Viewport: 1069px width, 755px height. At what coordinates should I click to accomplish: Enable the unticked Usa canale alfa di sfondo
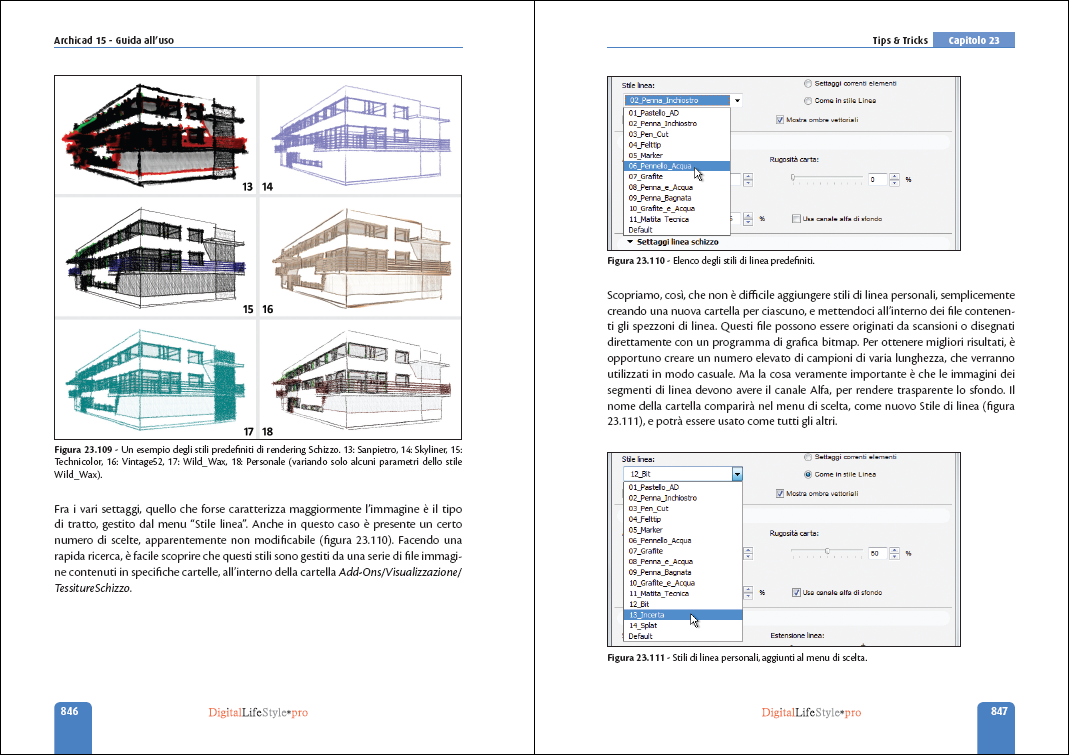796,218
